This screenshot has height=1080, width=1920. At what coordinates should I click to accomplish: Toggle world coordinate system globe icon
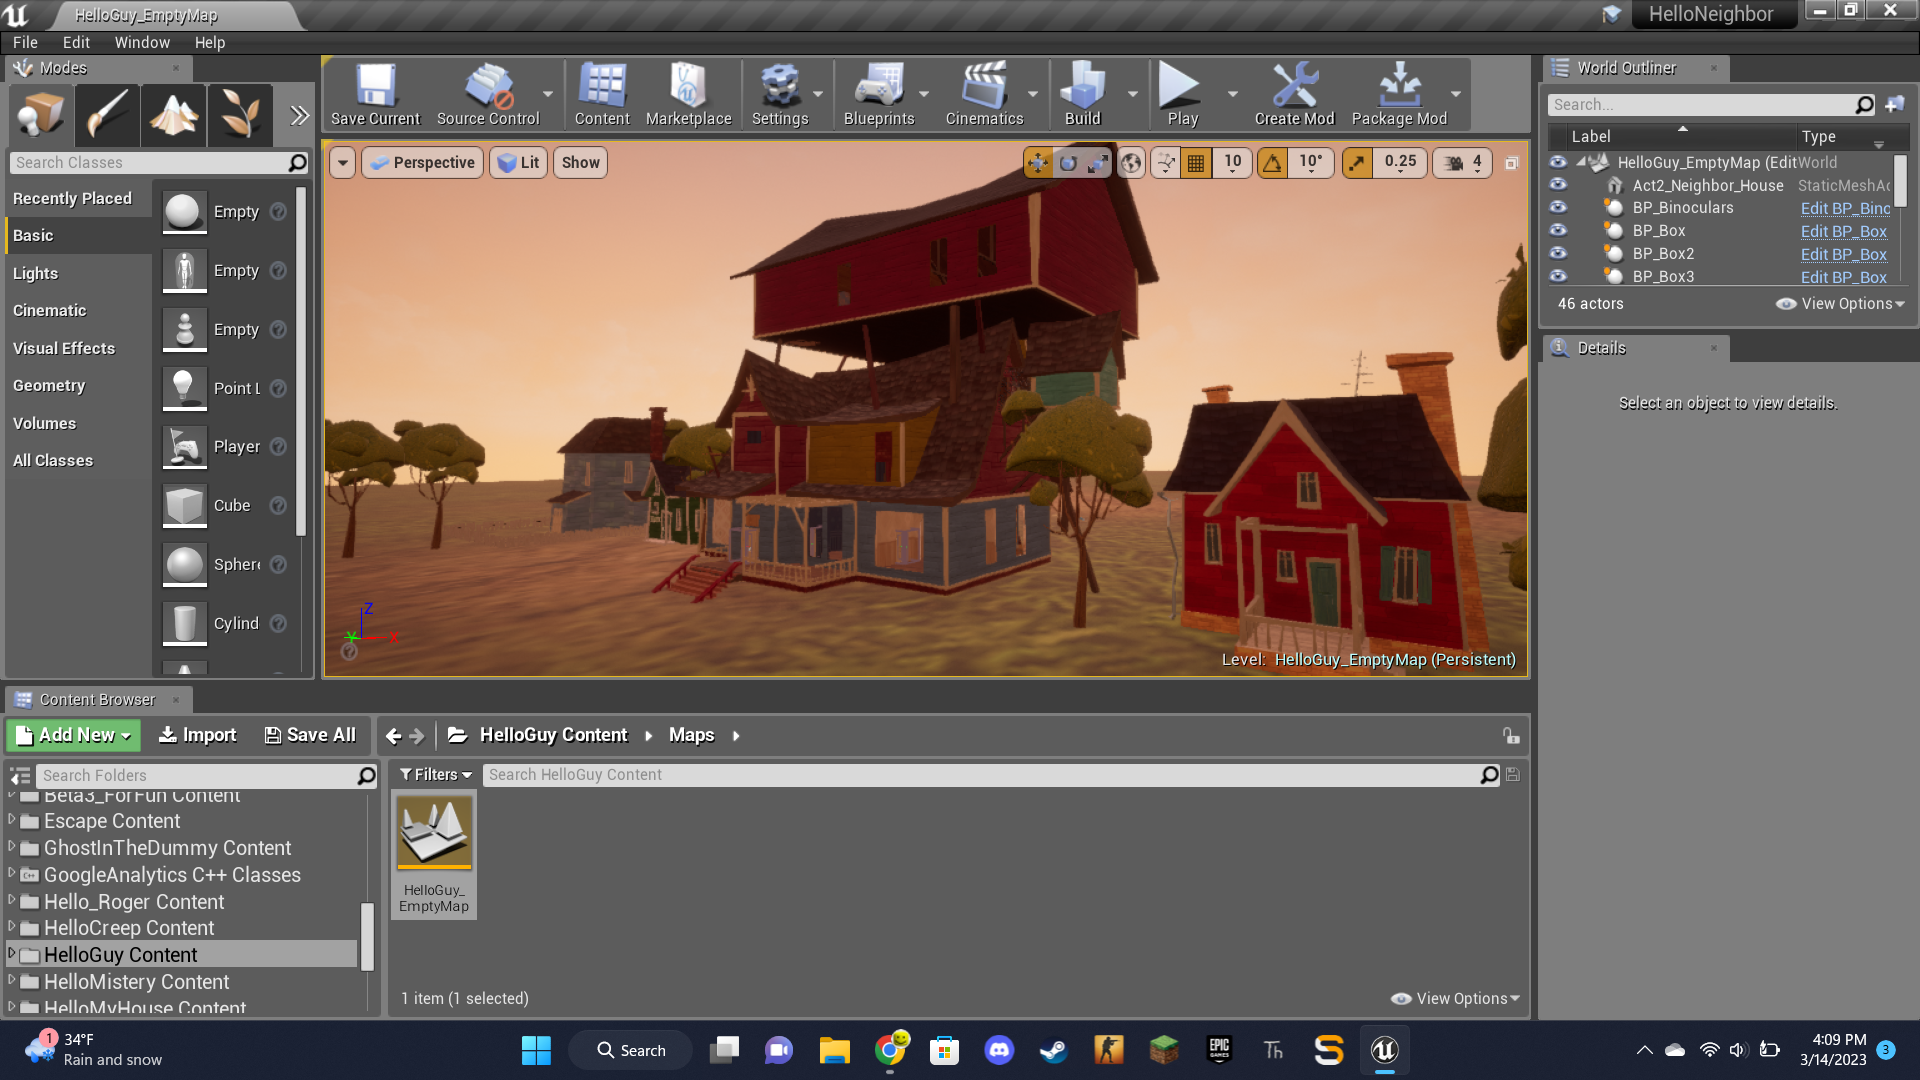coord(1131,163)
